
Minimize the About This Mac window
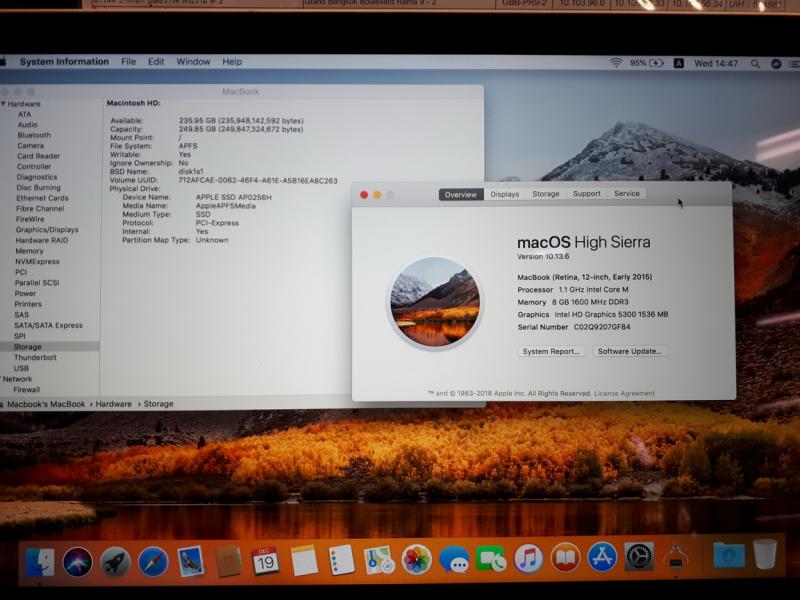[x=377, y=195]
